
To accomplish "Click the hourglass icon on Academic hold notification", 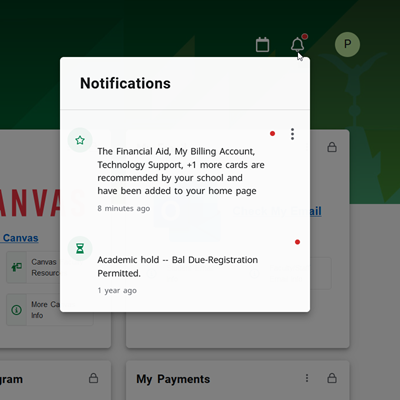I will (x=80, y=249).
